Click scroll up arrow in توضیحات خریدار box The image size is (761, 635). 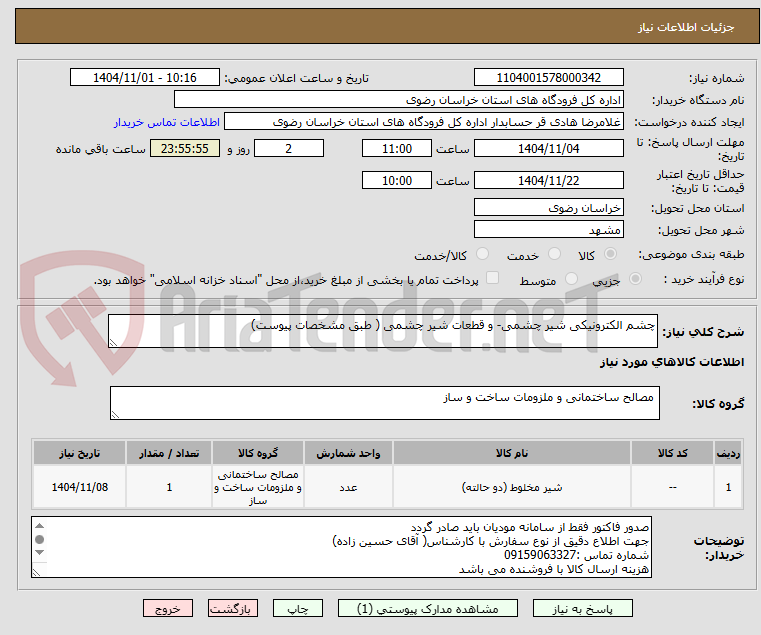[x=40, y=526]
